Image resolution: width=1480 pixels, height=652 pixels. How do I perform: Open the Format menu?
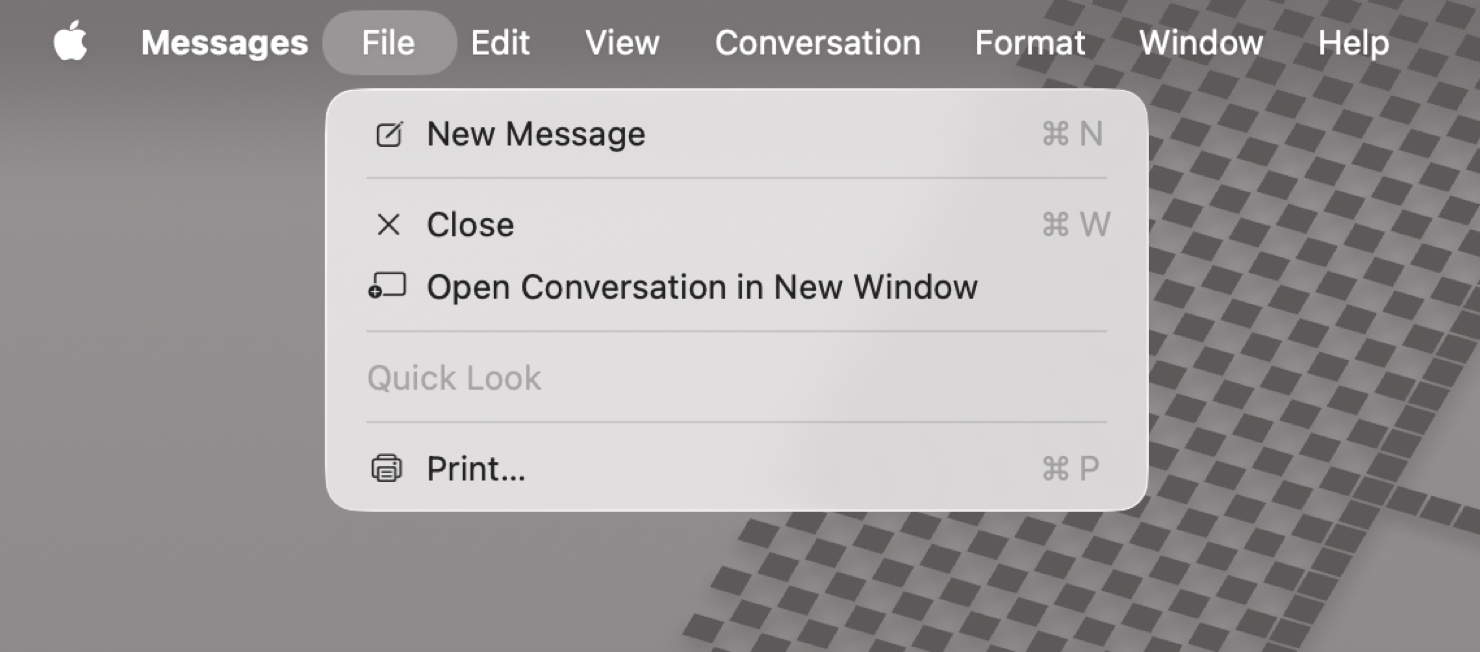coord(1030,42)
